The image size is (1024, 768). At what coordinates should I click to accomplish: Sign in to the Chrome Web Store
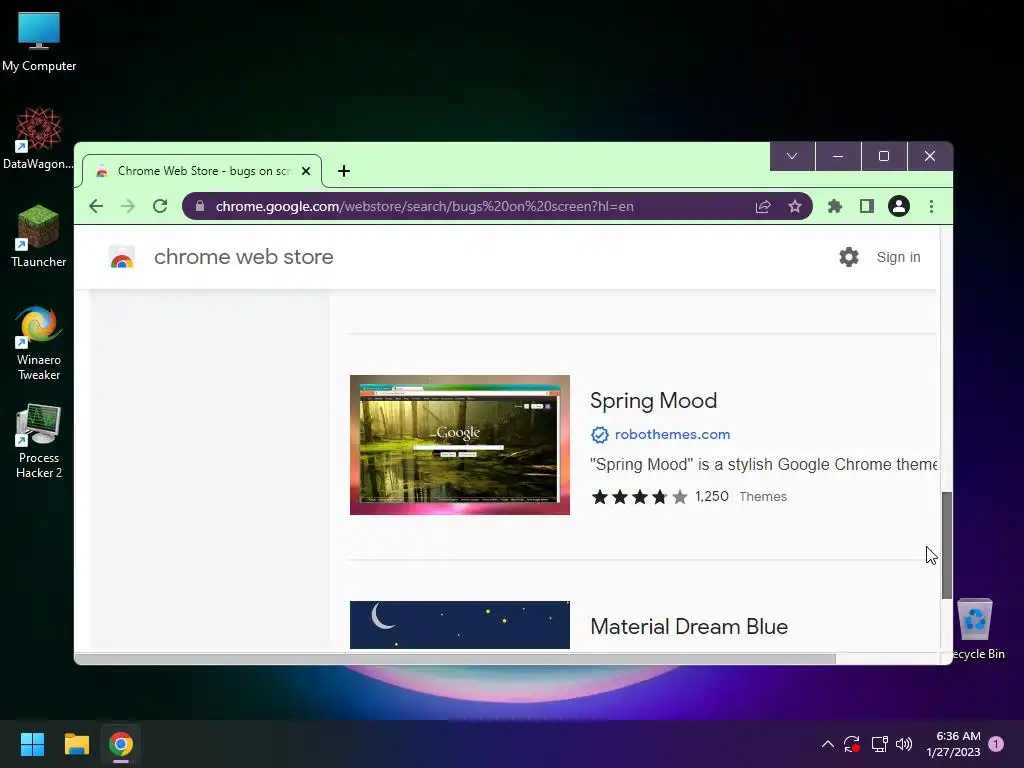899,257
